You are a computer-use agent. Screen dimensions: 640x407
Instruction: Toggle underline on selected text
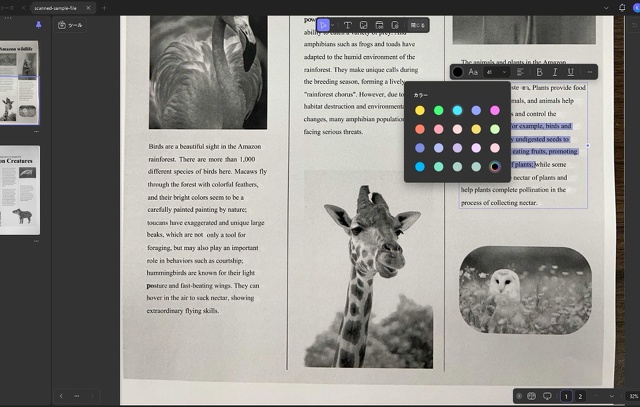click(570, 72)
